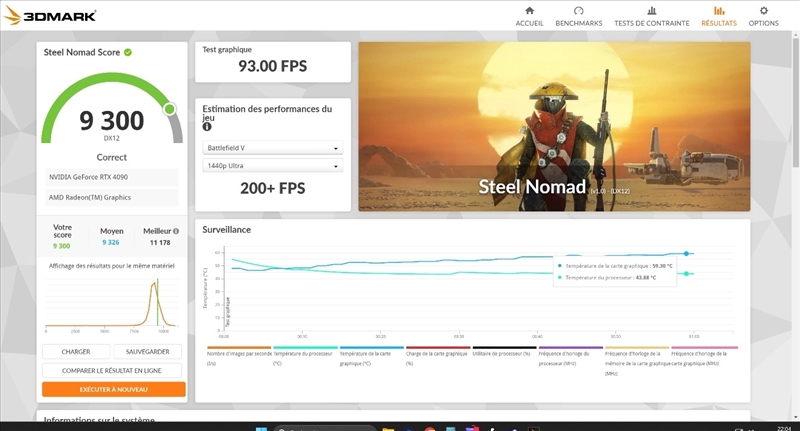Viewport: 800px width, 431px height.
Task: Click Affichage des résultats pour le même matériel
Action: click(x=112, y=266)
